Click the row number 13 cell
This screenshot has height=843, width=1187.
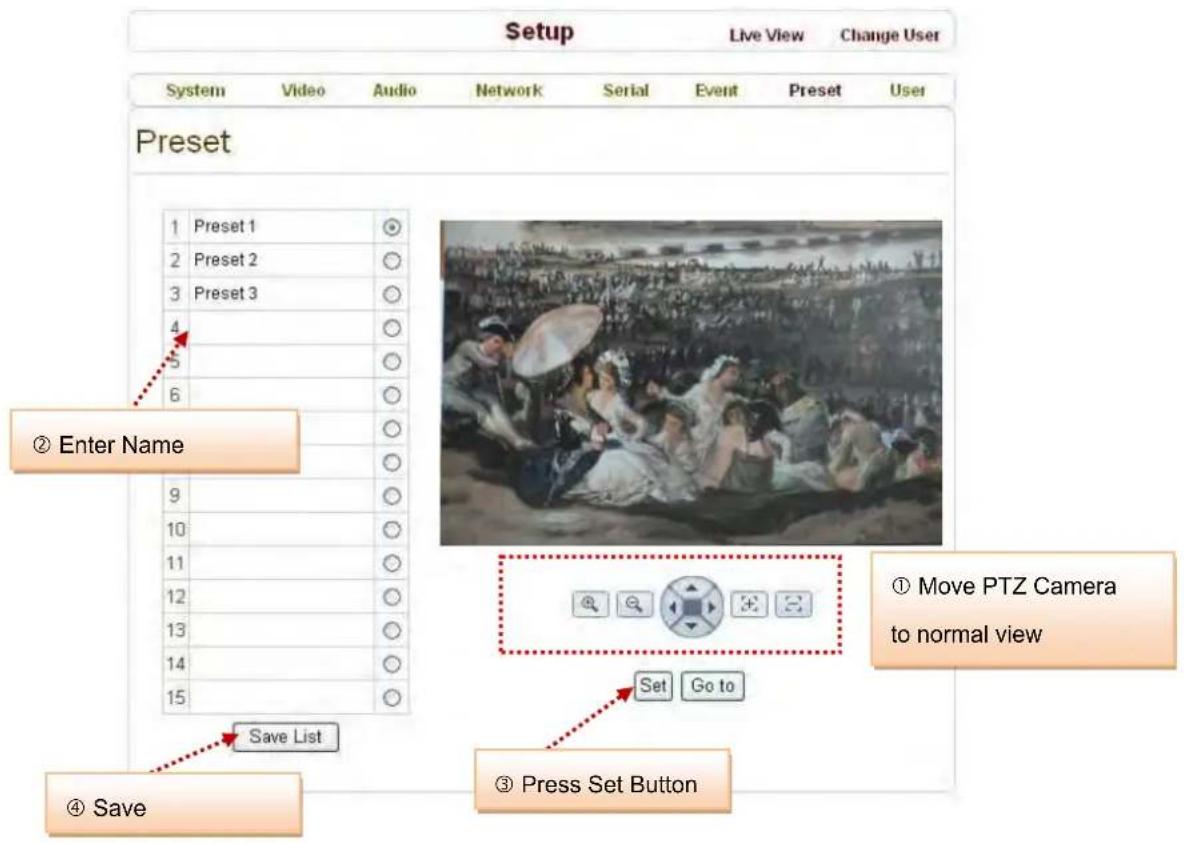(176, 630)
